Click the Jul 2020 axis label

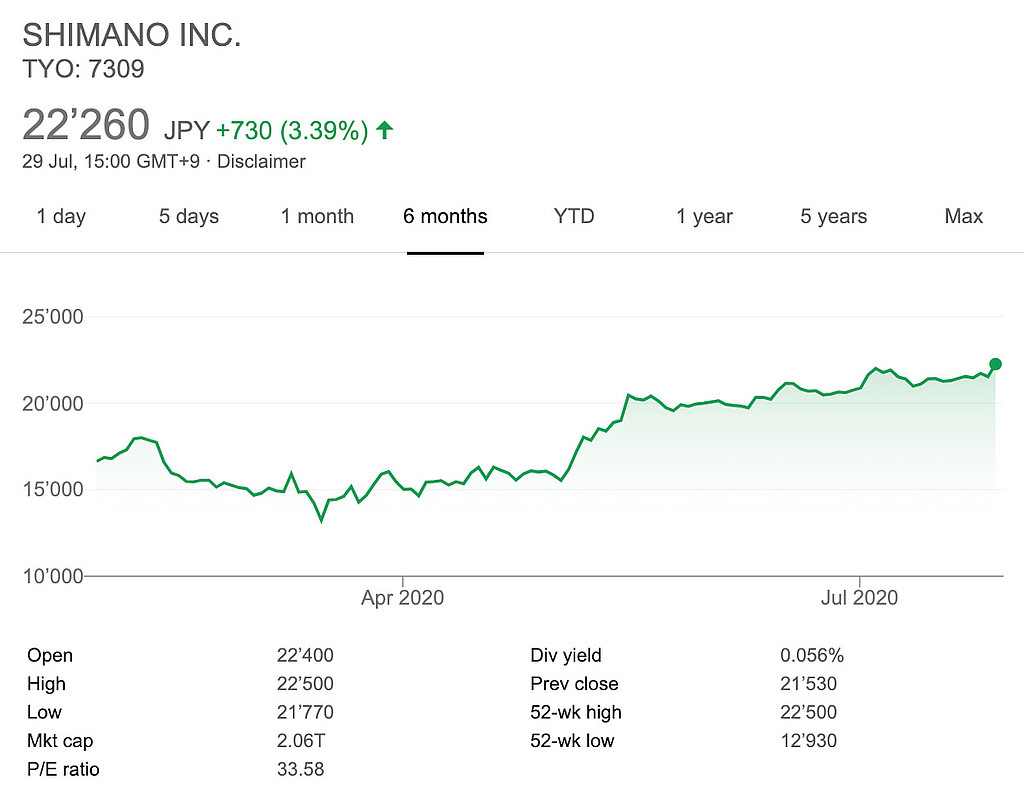point(860,598)
